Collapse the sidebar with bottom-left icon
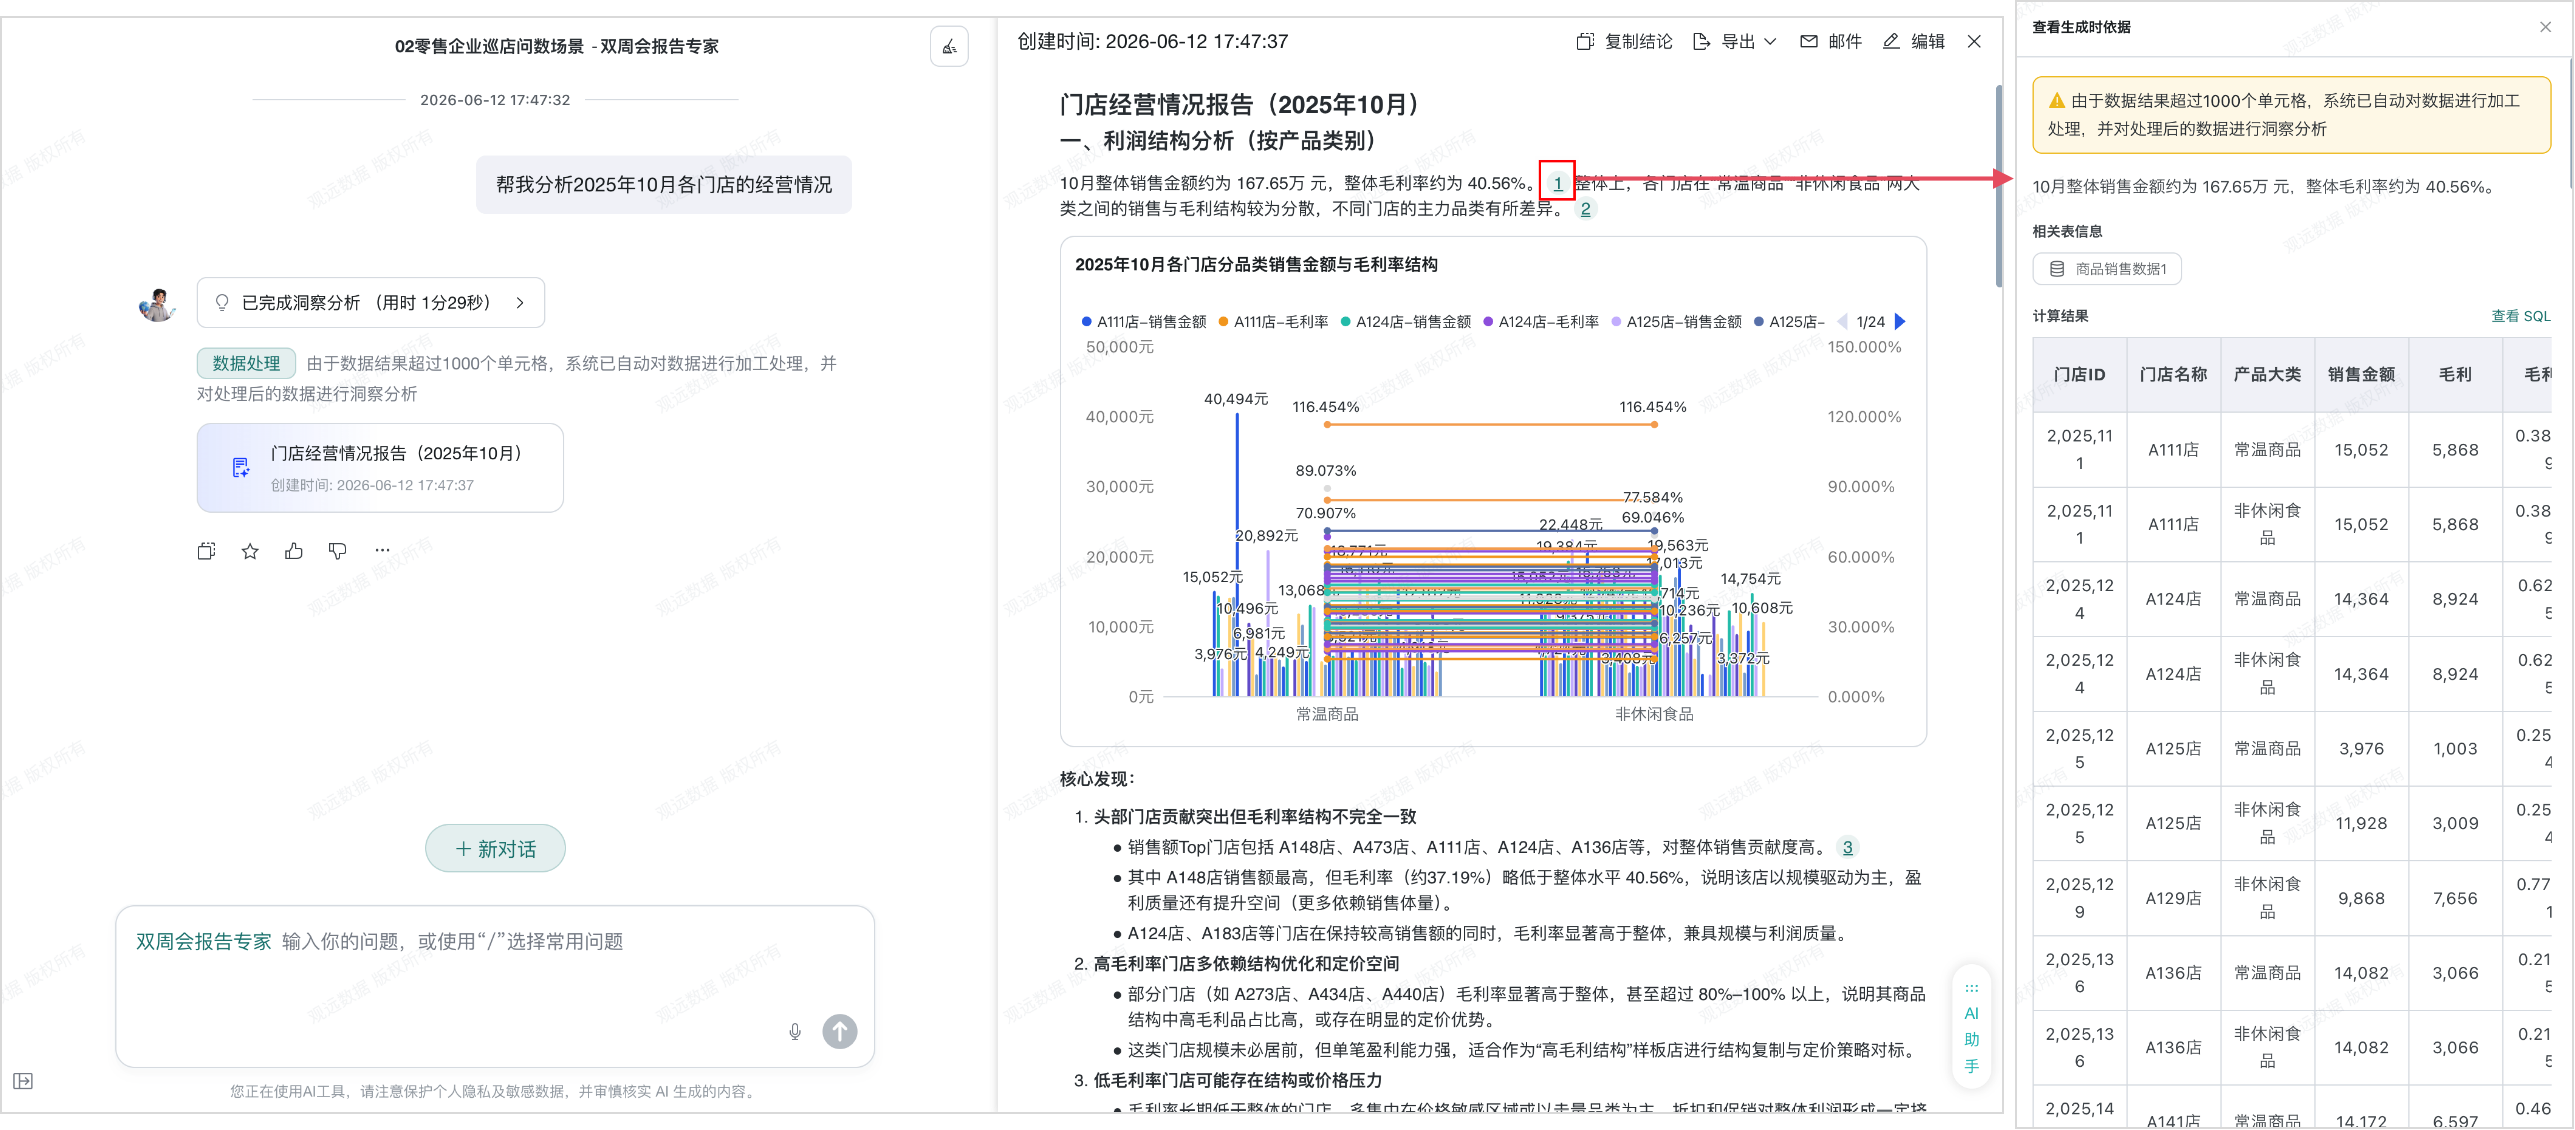The image size is (2575, 1130). [x=23, y=1081]
